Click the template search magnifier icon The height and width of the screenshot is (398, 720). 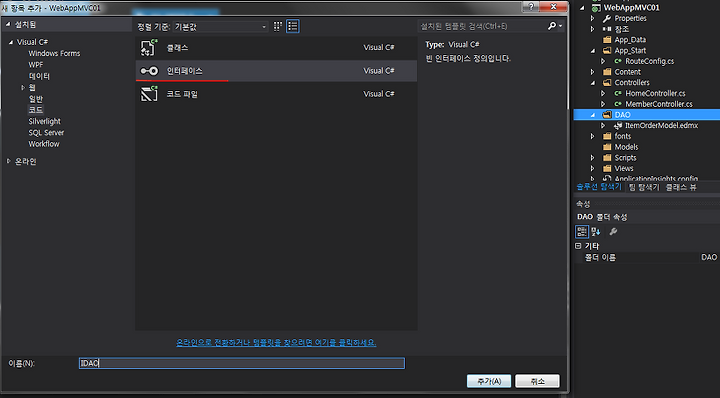pos(552,26)
